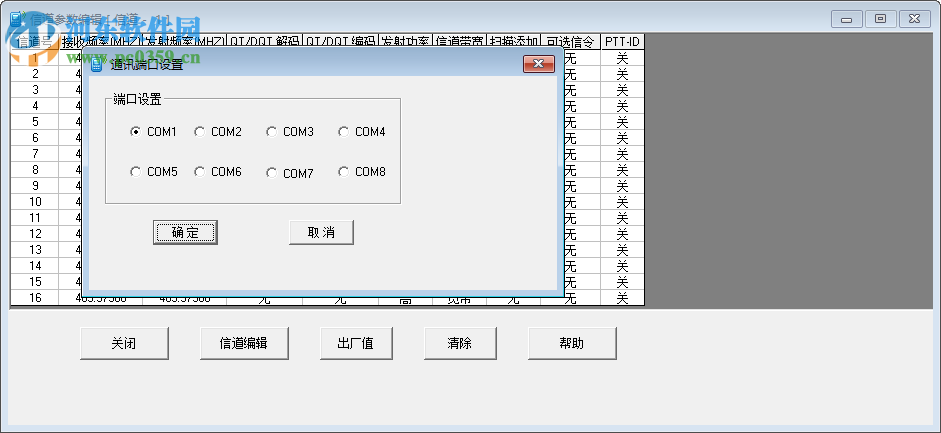This screenshot has width=941, height=433.
Task: Click PTT-ID 关 cell for channel 16
Action: pos(622,297)
